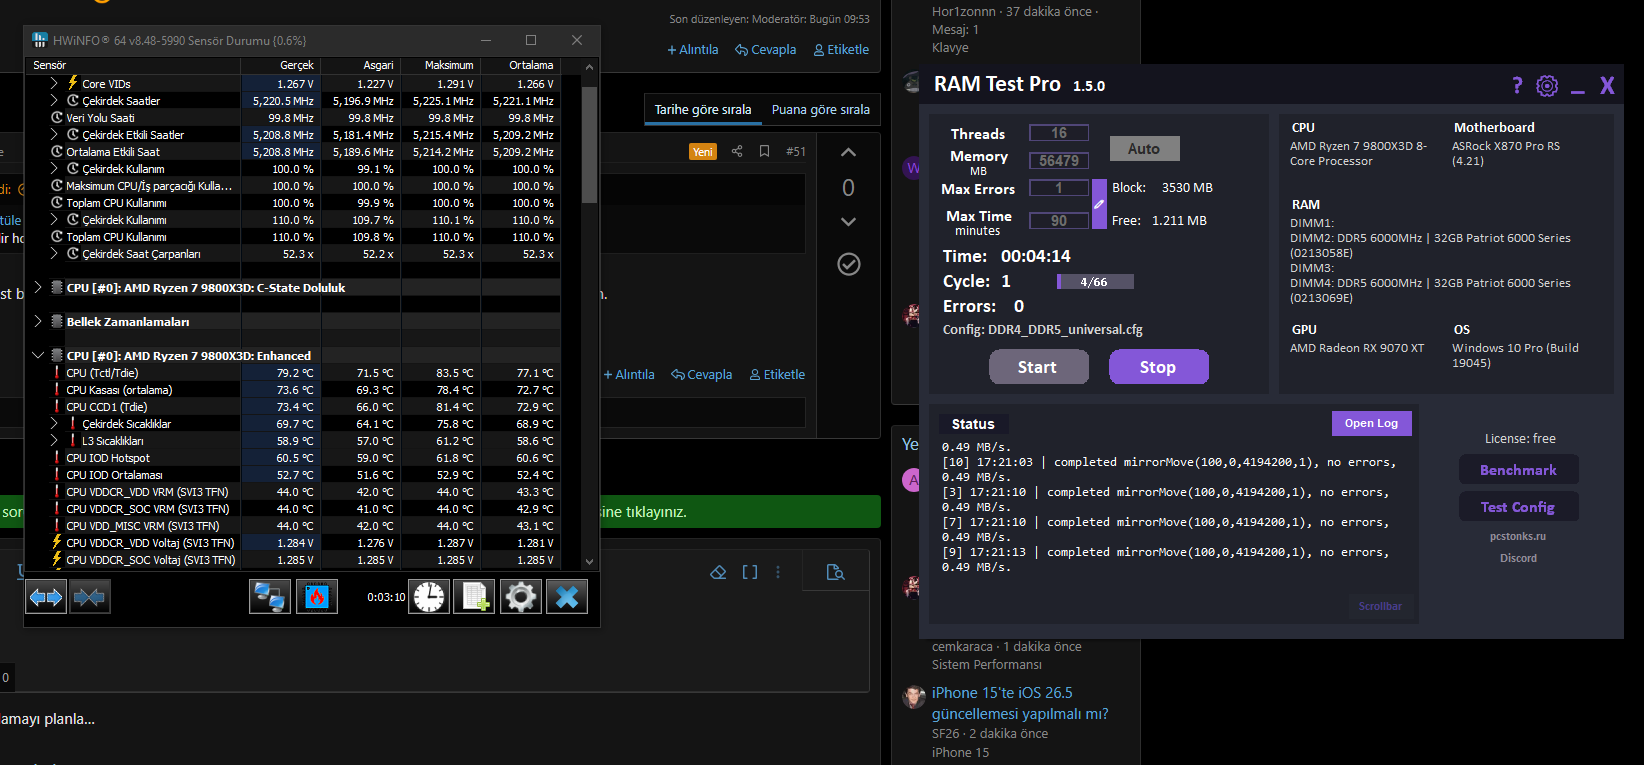Expand the Çekirdek Saatler row
Viewport: 1644px width, 765px height.
[54, 101]
